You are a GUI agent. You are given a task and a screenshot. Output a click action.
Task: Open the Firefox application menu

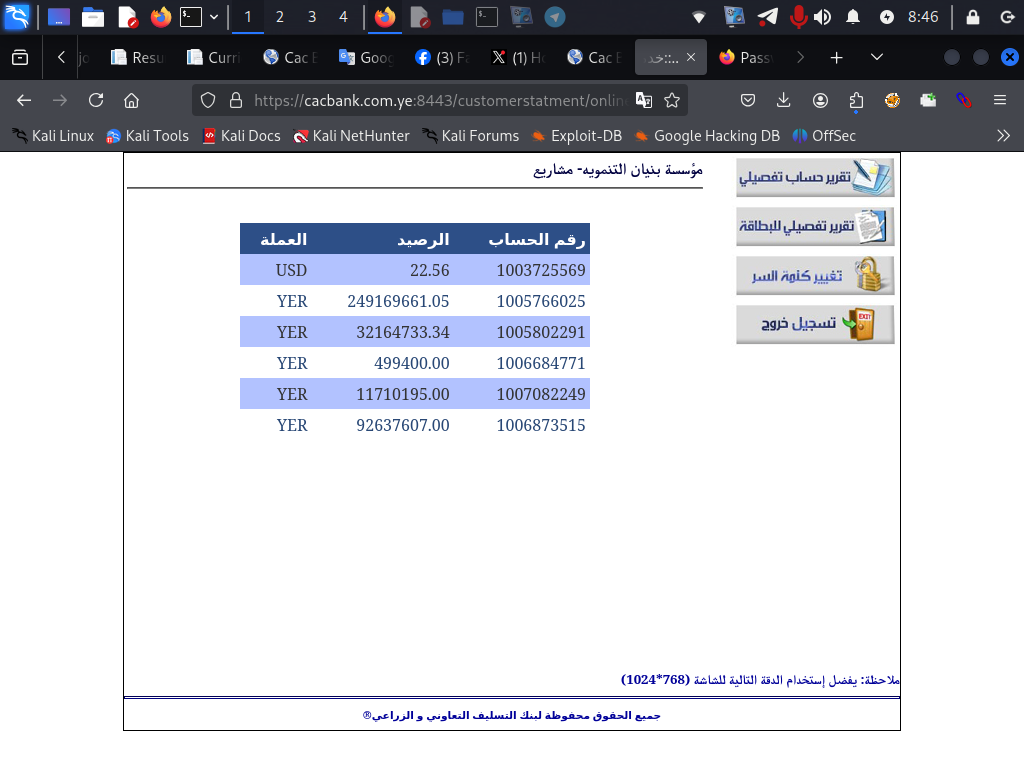pos(999,99)
